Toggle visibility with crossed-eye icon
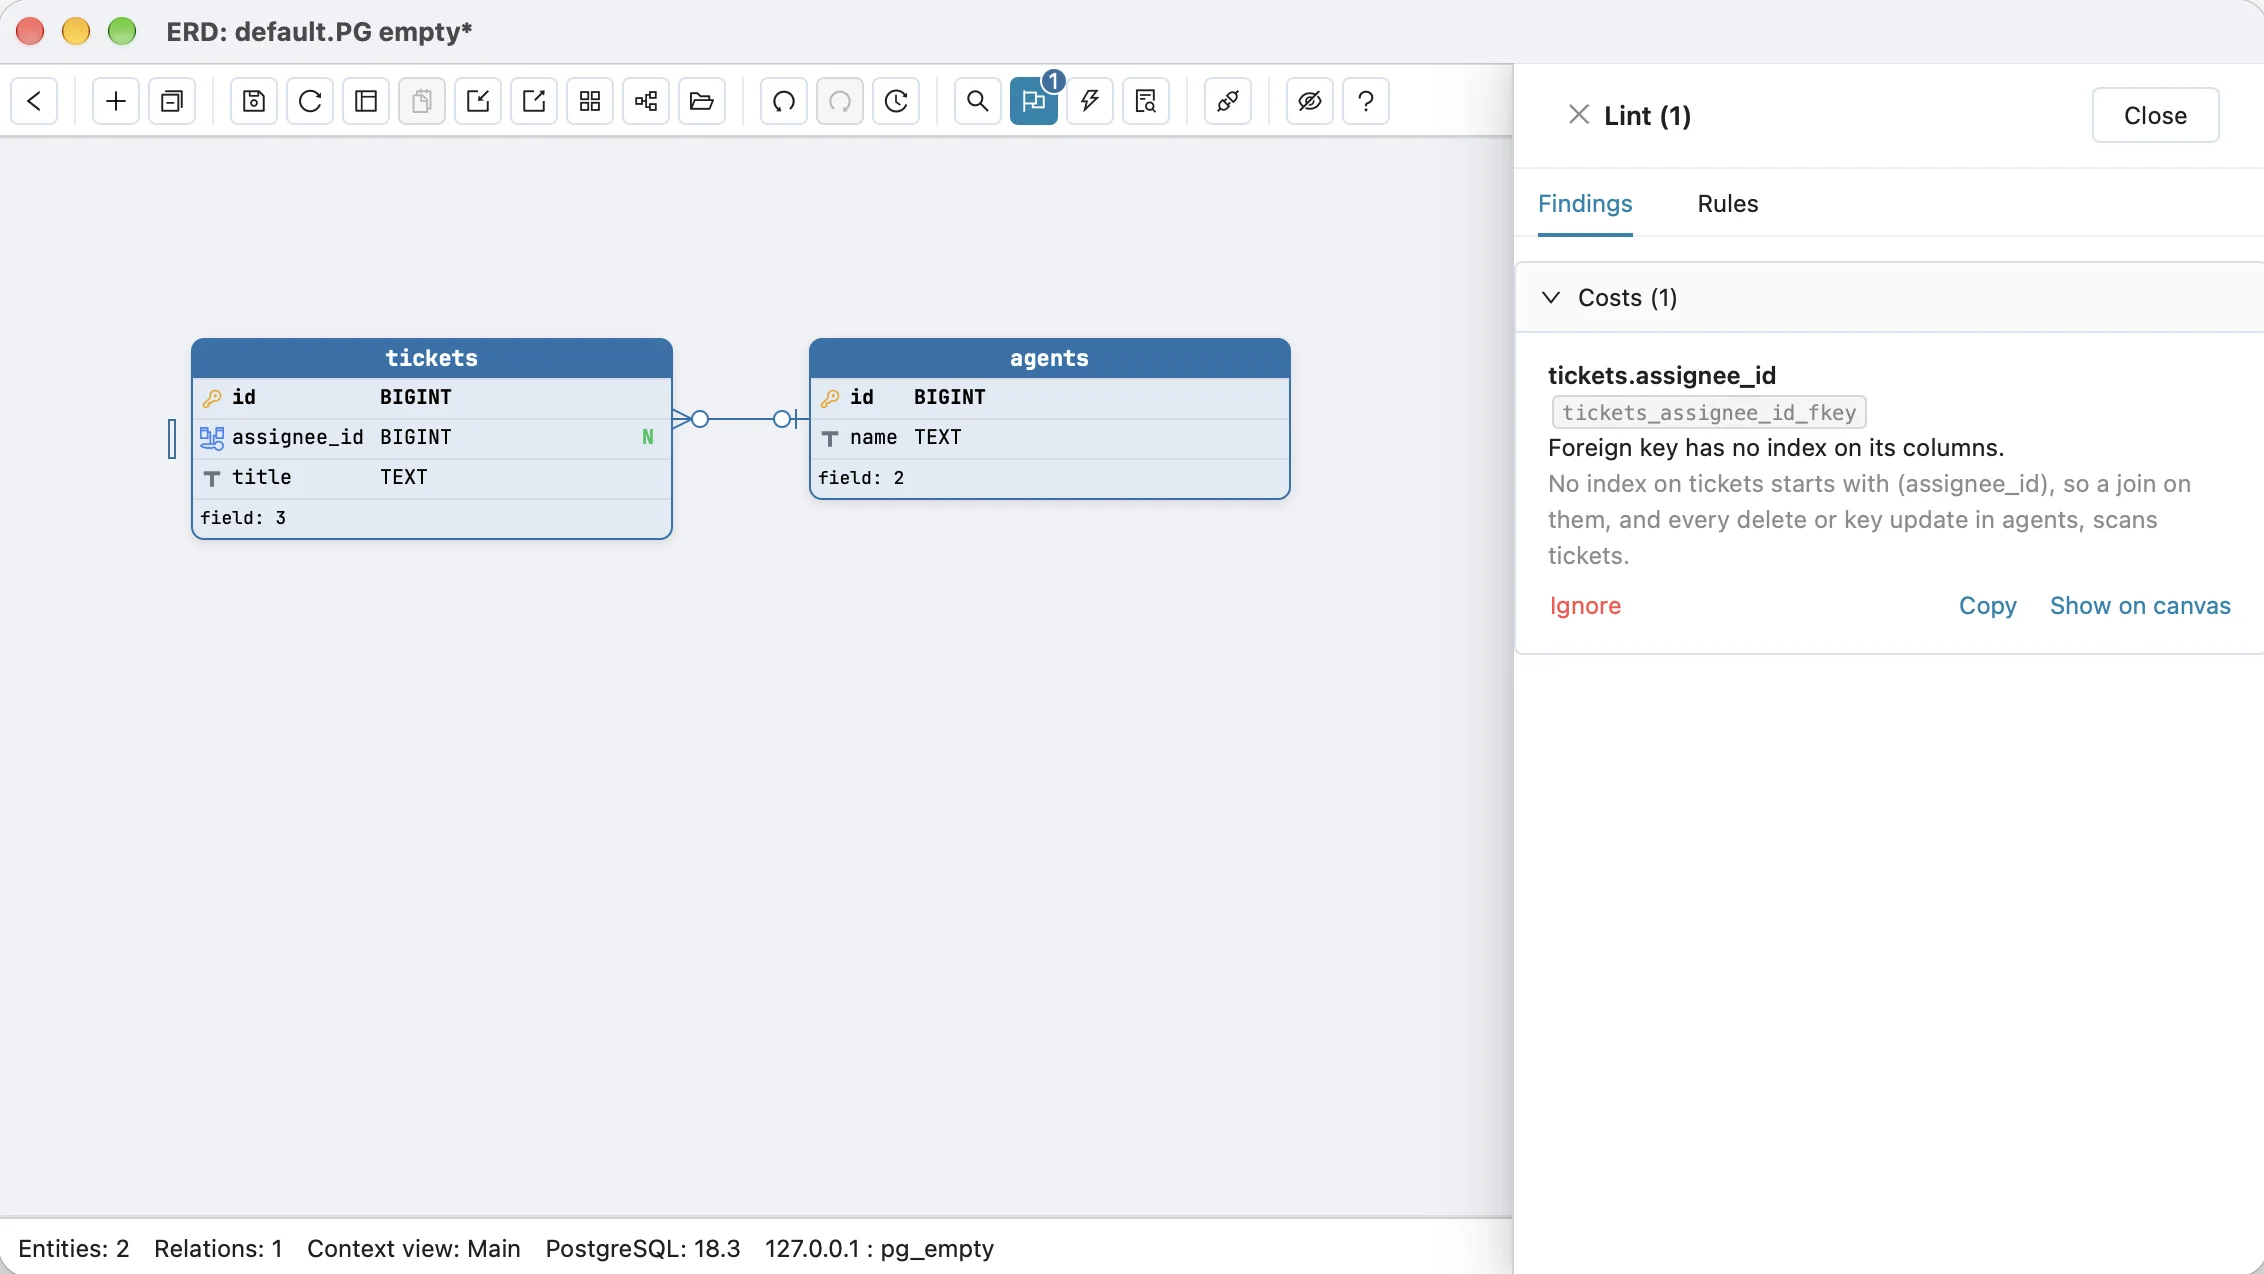The image size is (2264, 1274). 1310,101
